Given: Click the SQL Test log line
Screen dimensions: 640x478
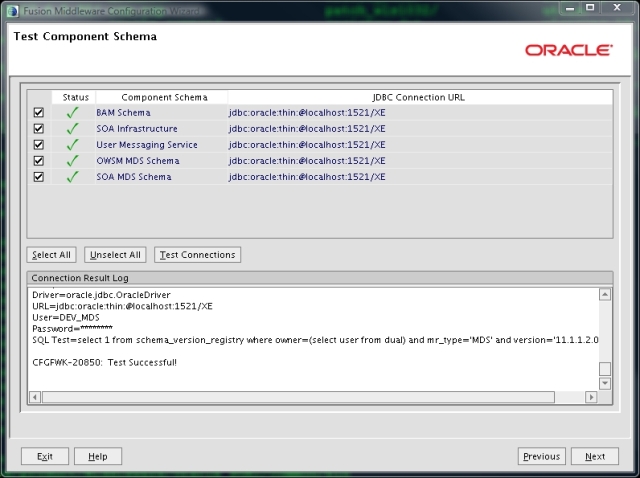Looking at the screenshot, I should pos(315,340).
